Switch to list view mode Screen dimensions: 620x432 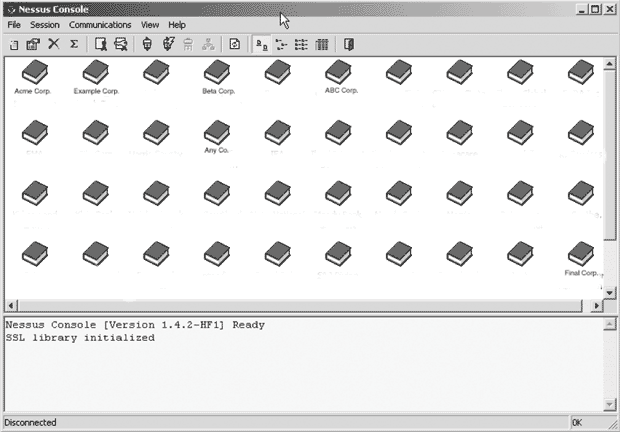click(x=301, y=44)
